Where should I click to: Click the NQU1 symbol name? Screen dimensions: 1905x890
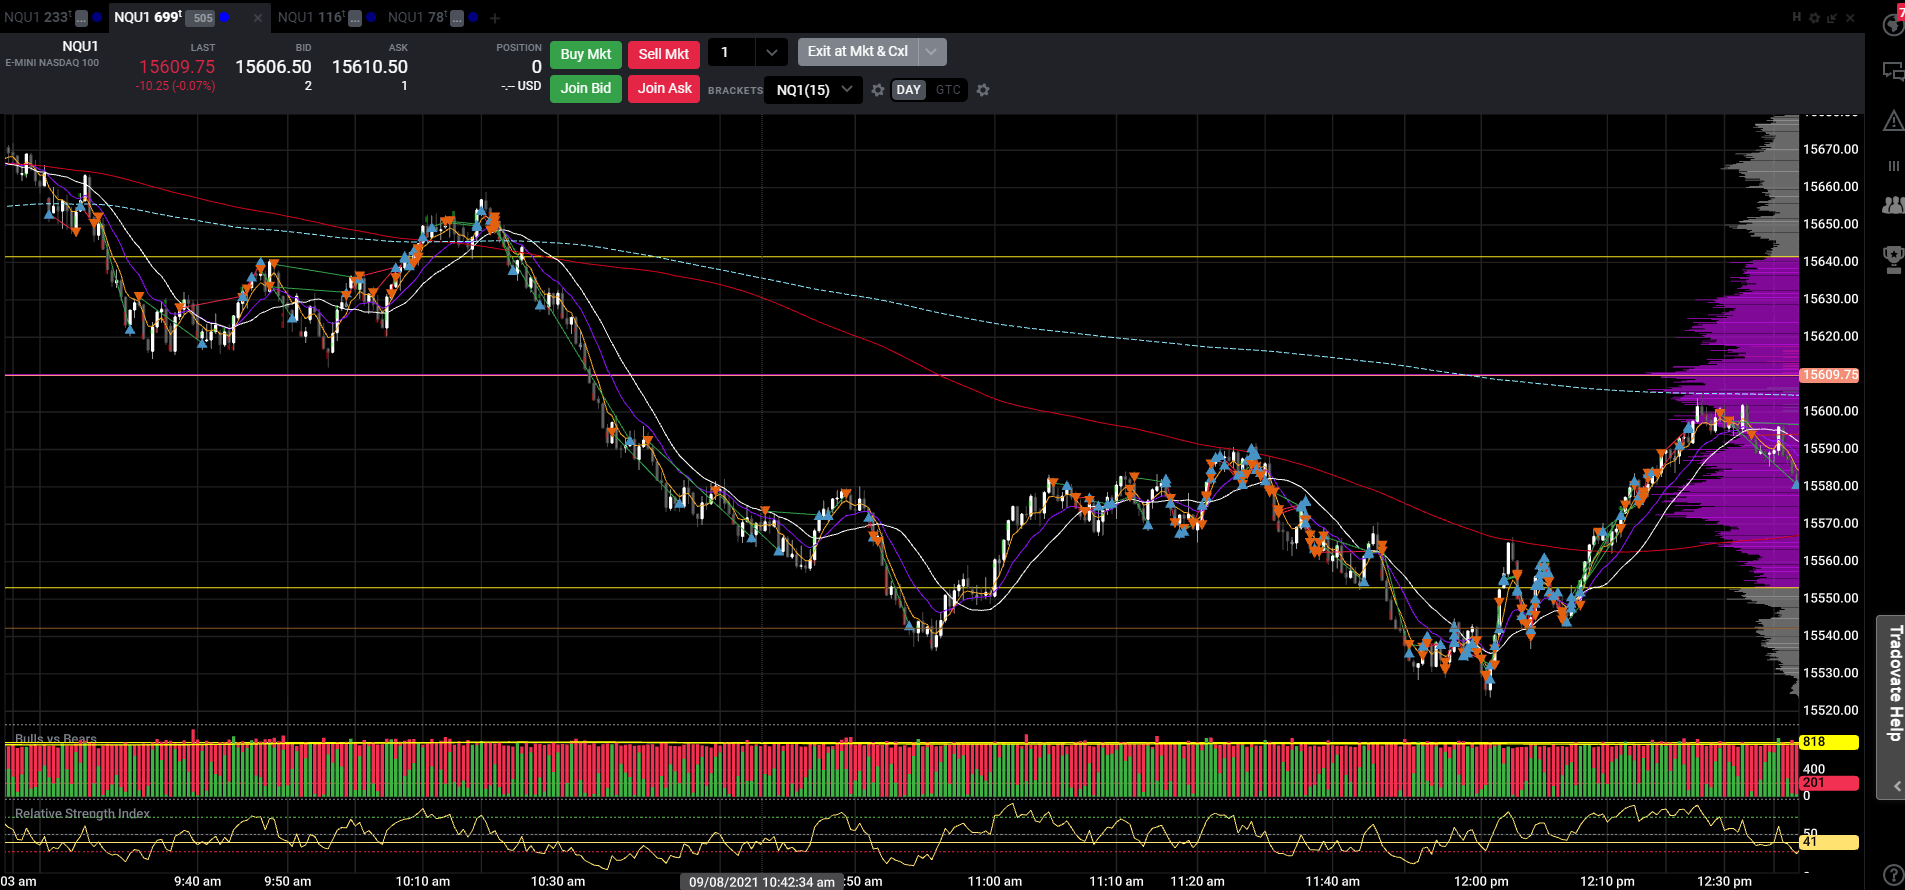tap(80, 46)
